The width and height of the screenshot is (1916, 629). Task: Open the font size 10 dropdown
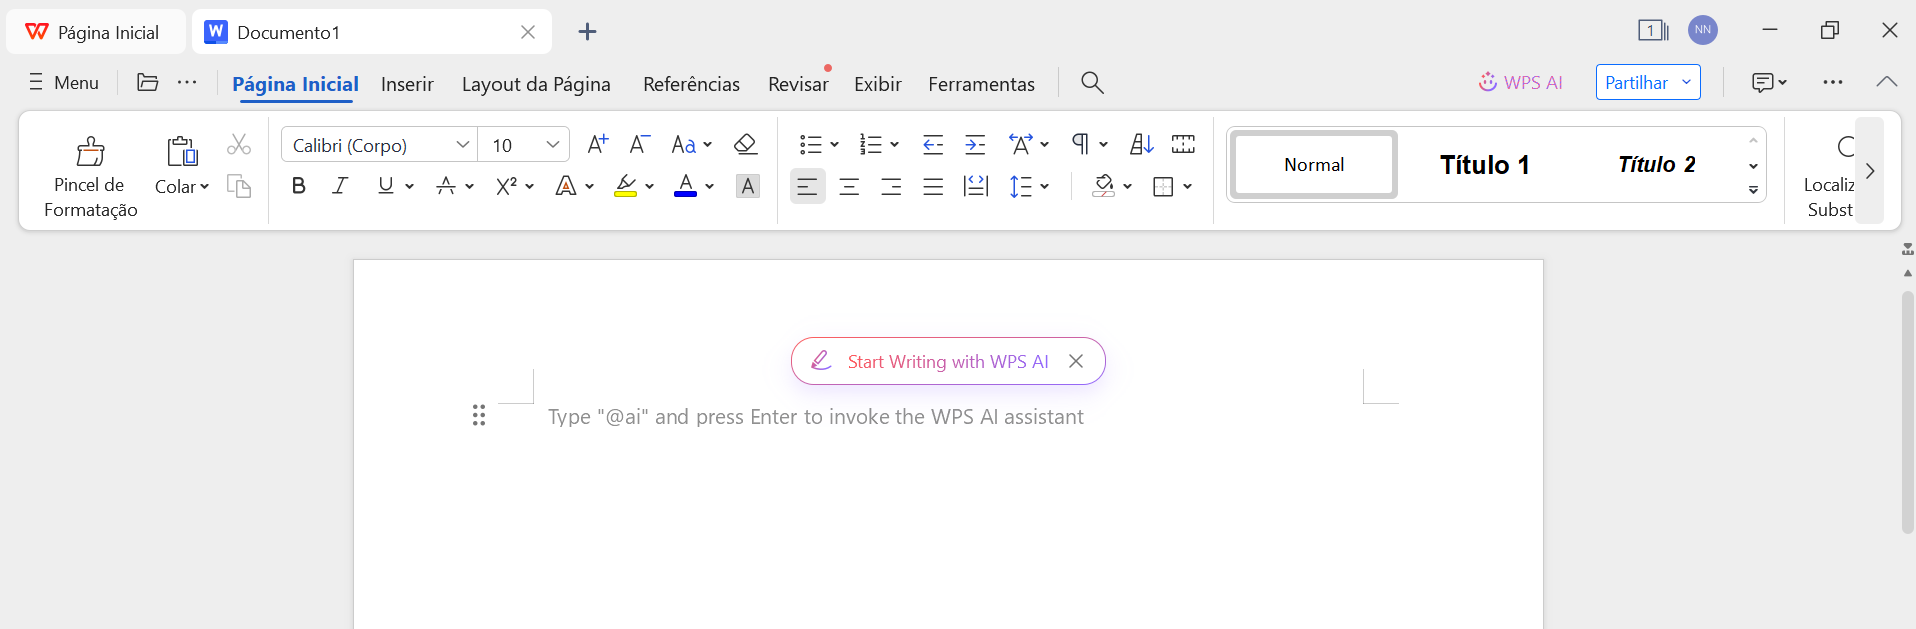(x=552, y=145)
